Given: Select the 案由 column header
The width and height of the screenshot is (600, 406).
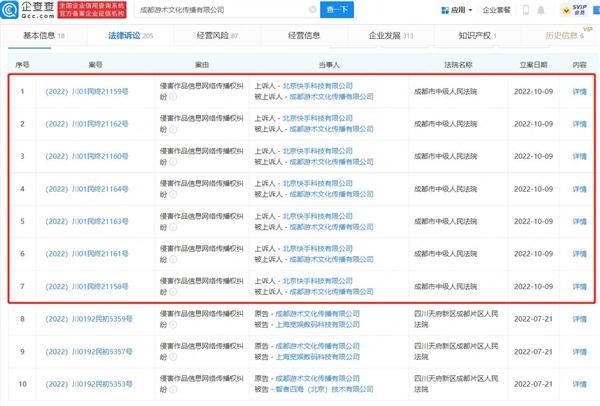Looking at the screenshot, I should point(202,65).
